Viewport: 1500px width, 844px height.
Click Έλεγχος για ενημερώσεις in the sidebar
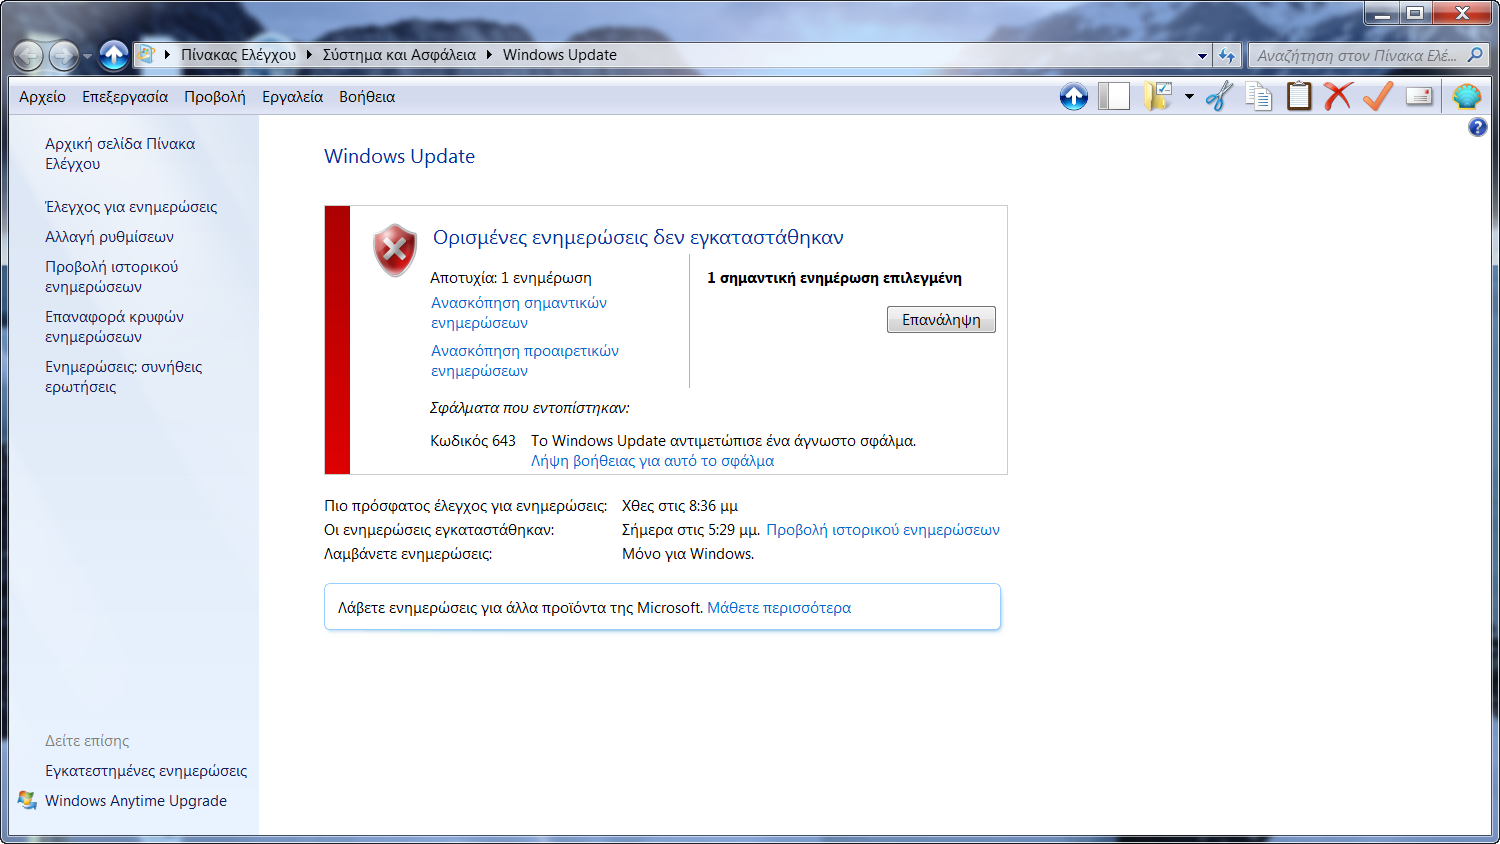tap(131, 207)
